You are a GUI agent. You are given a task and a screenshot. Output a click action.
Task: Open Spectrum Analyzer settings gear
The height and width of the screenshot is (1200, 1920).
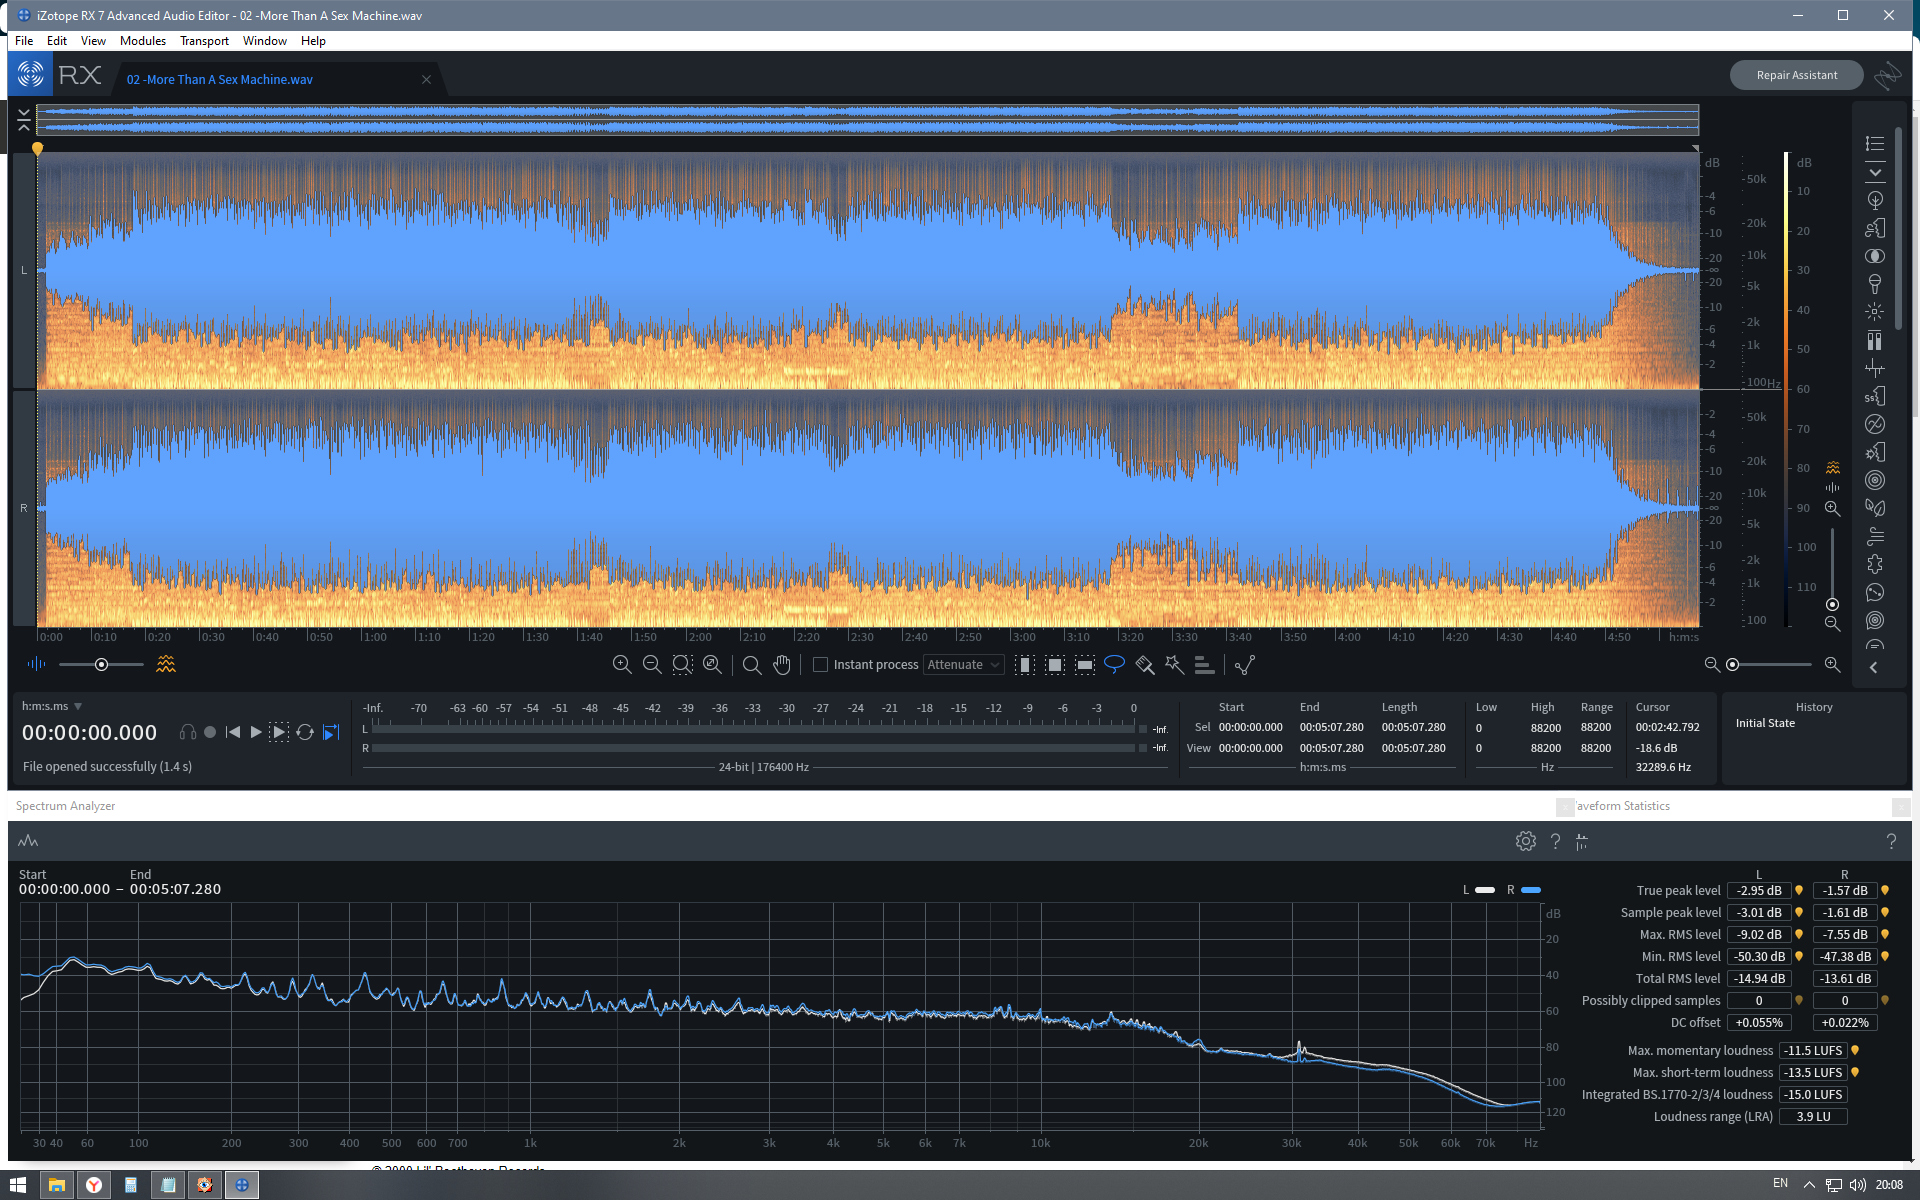pyautogui.click(x=1525, y=841)
